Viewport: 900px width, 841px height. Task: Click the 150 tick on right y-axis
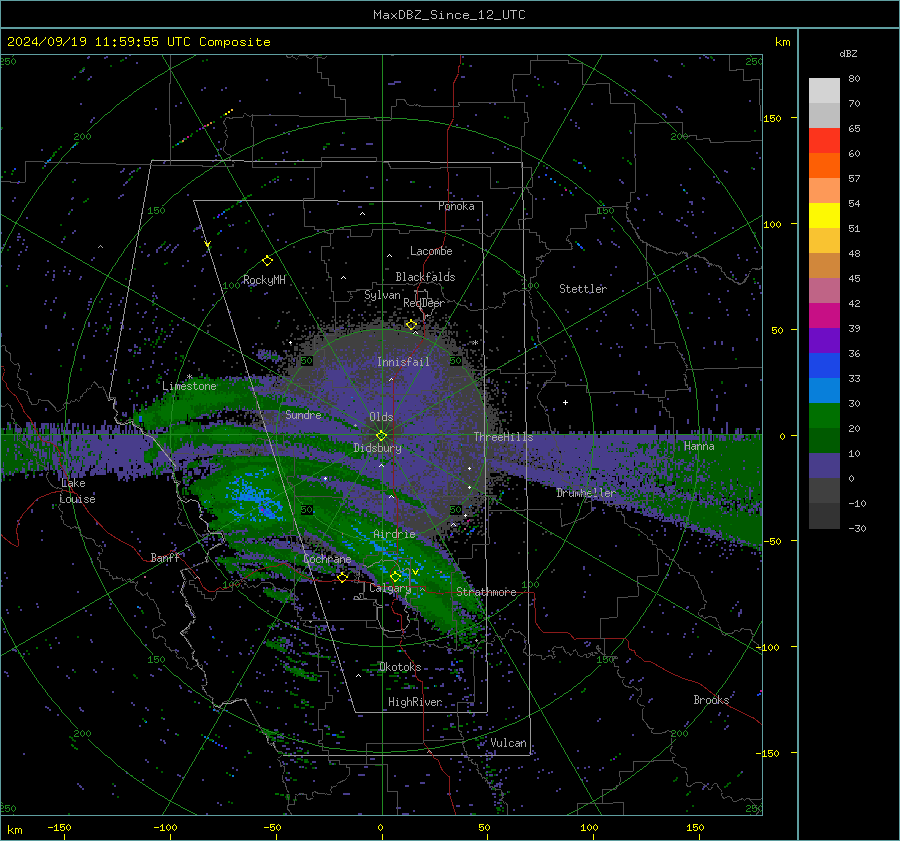(773, 118)
